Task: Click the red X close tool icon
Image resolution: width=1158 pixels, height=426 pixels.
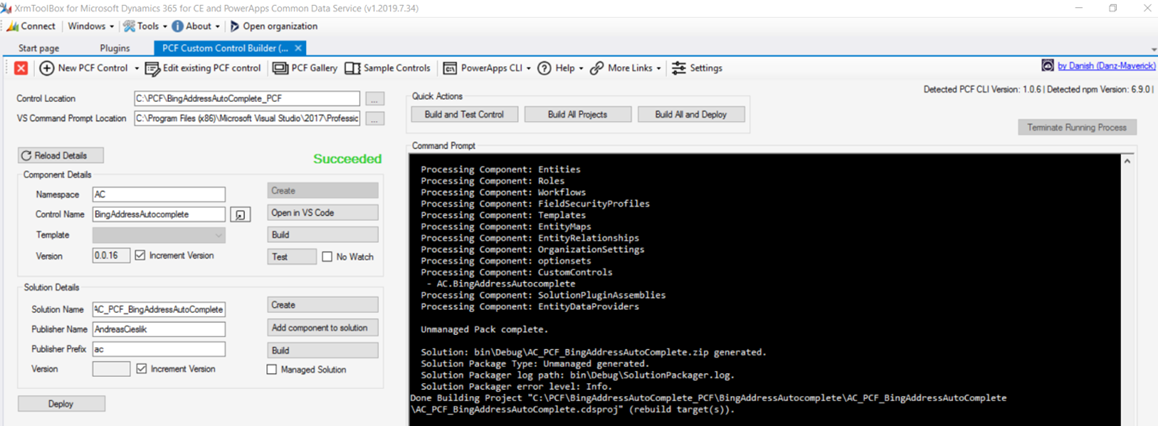Action: [x=21, y=68]
